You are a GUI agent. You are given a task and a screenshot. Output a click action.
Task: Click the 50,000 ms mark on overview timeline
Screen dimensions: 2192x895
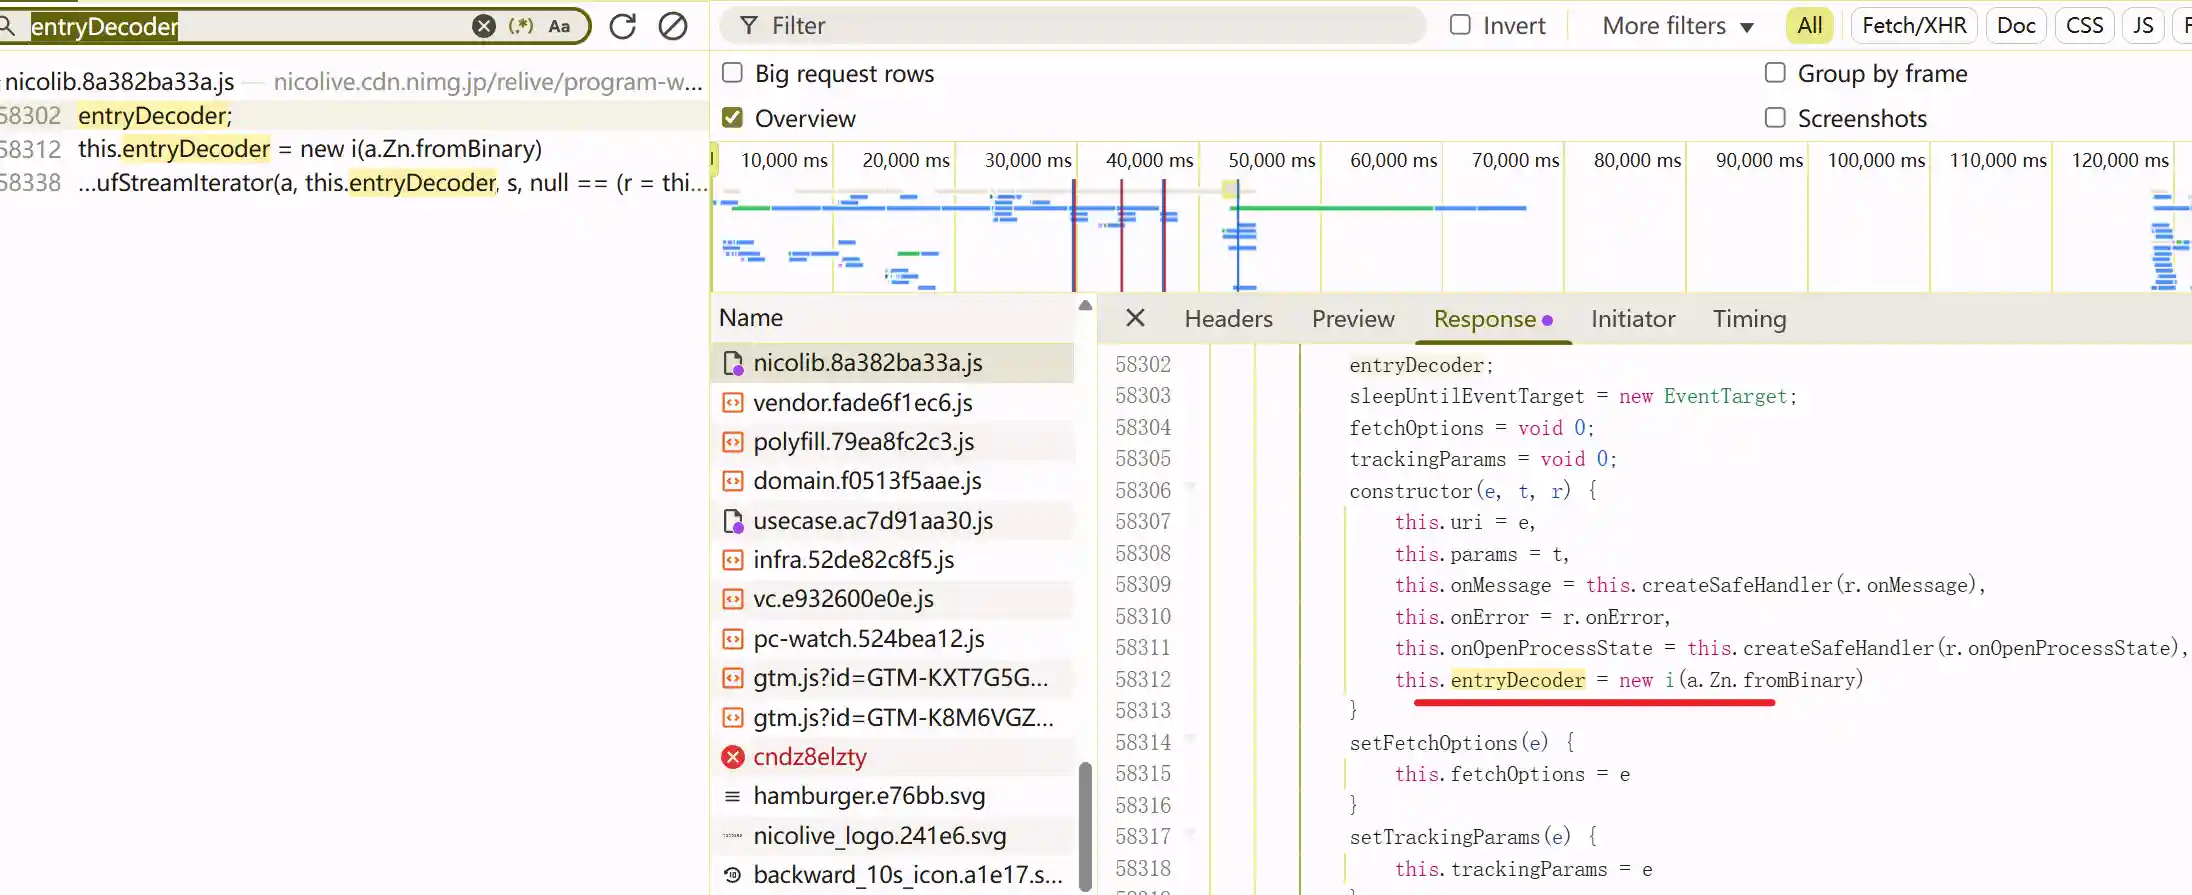[1271, 160]
